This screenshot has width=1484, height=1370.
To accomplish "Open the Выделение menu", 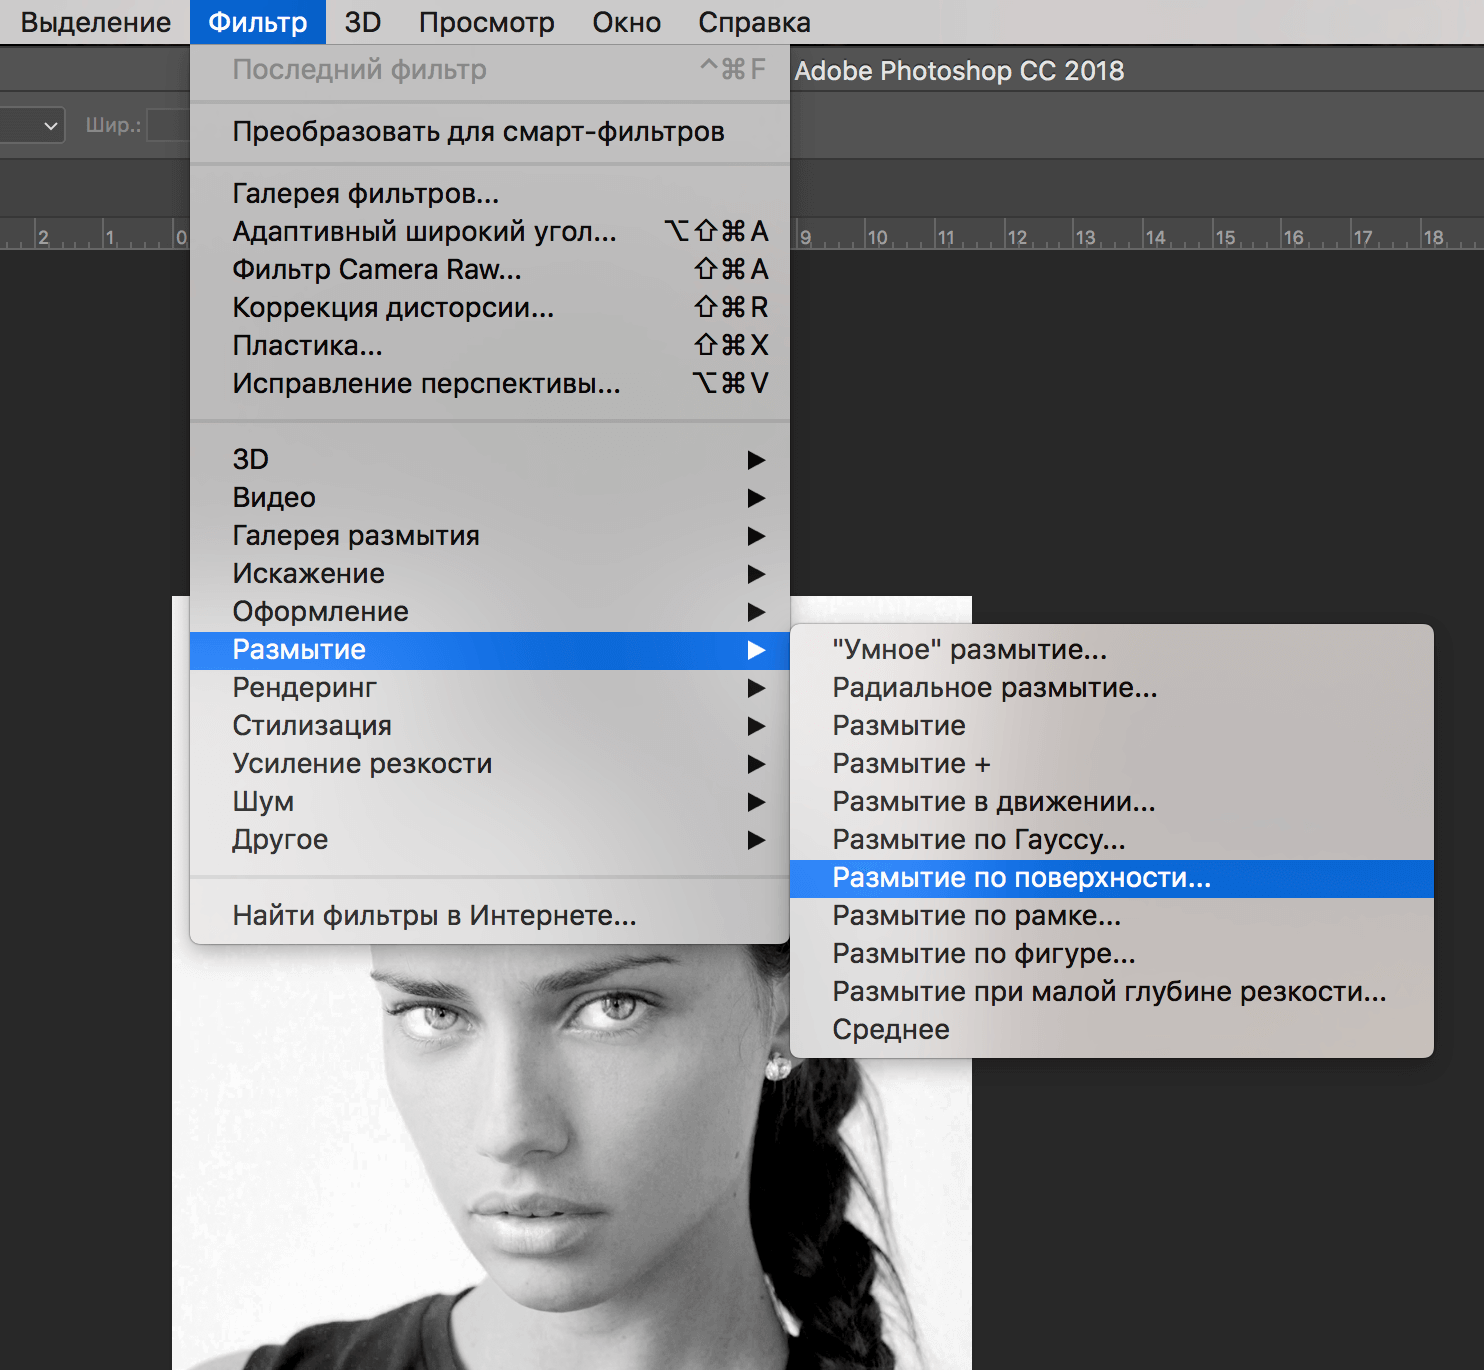I will click(95, 22).
